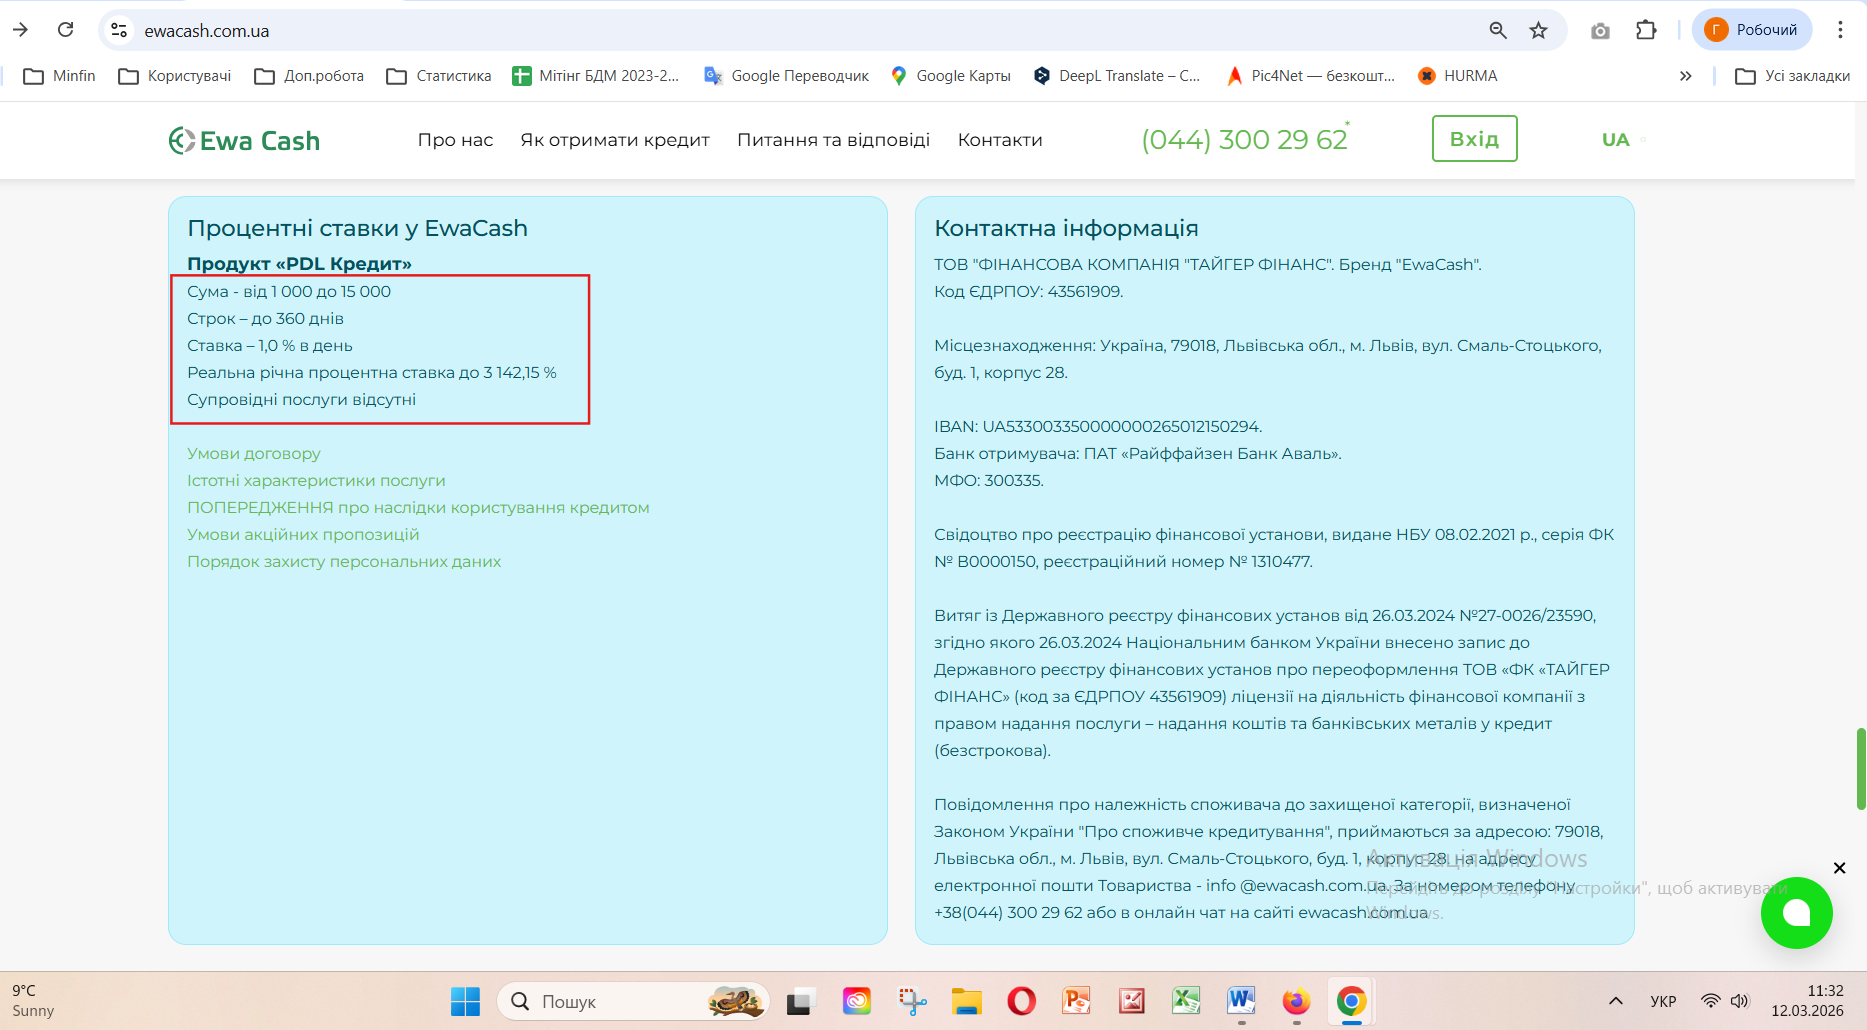Open the Доп.робота bookmark folder
Screen dimensions: 1867x1030
click(310, 76)
